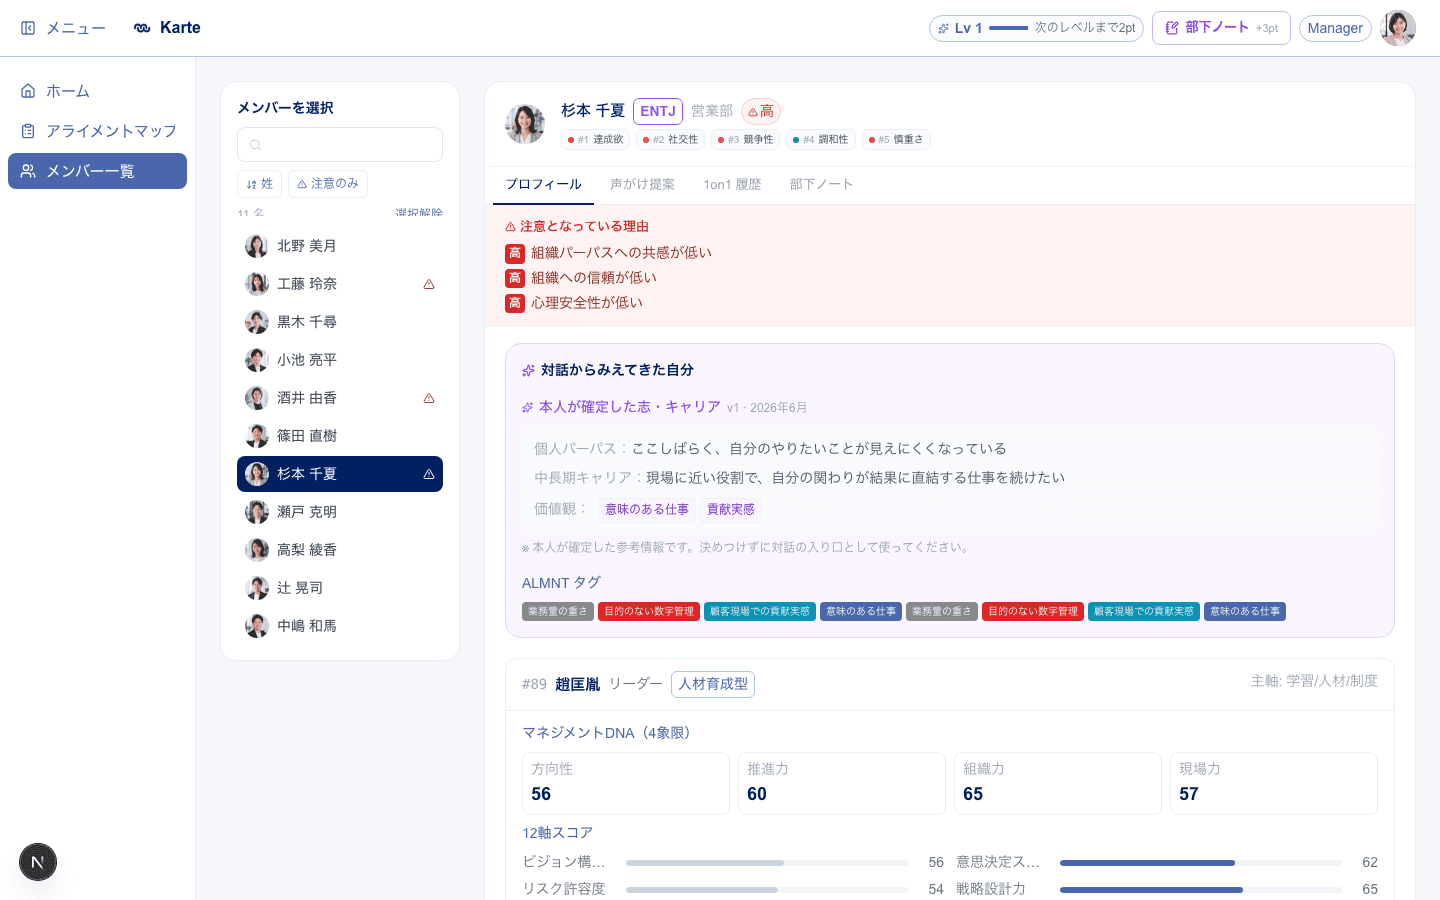Click the 注意となっている理由 warning icon
The width and height of the screenshot is (1440, 900).
pos(510,227)
